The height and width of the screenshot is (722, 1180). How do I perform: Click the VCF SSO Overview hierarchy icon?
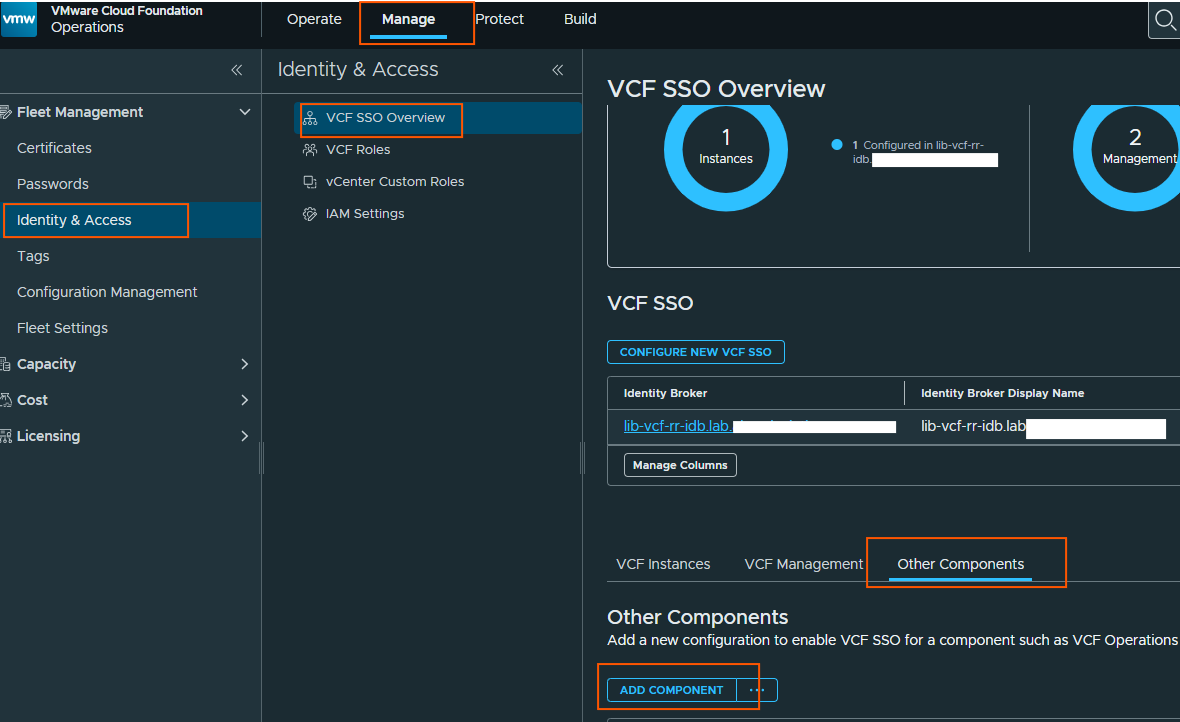310,118
